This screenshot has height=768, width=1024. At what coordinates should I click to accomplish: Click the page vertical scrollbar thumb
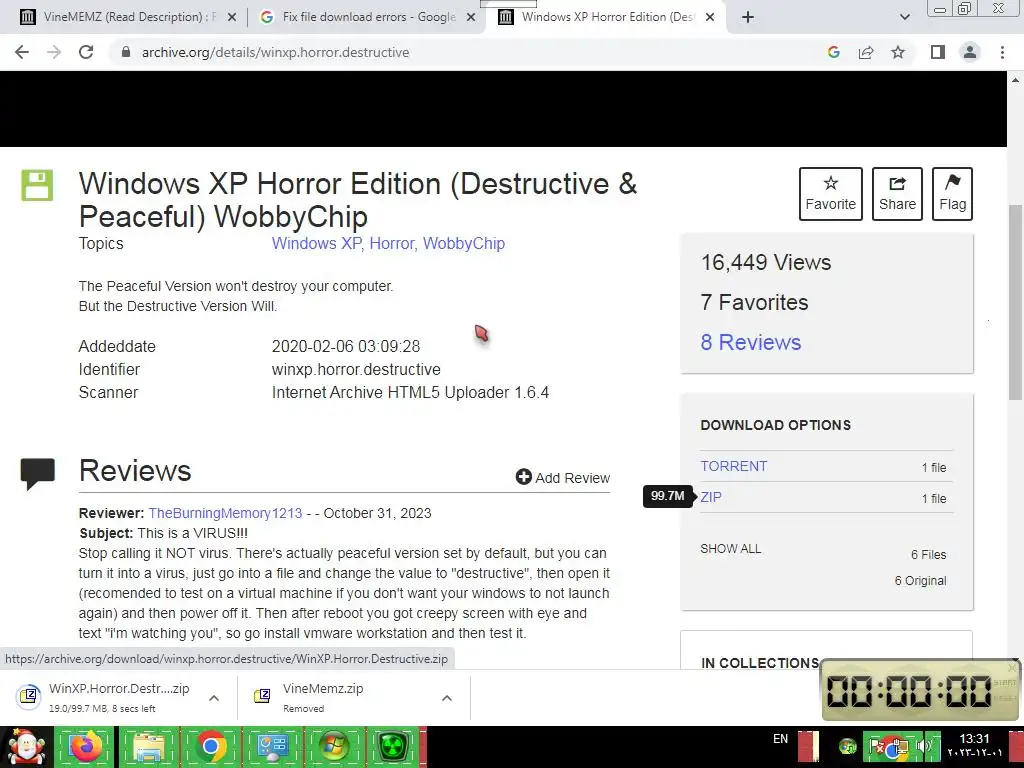tap(1016, 302)
